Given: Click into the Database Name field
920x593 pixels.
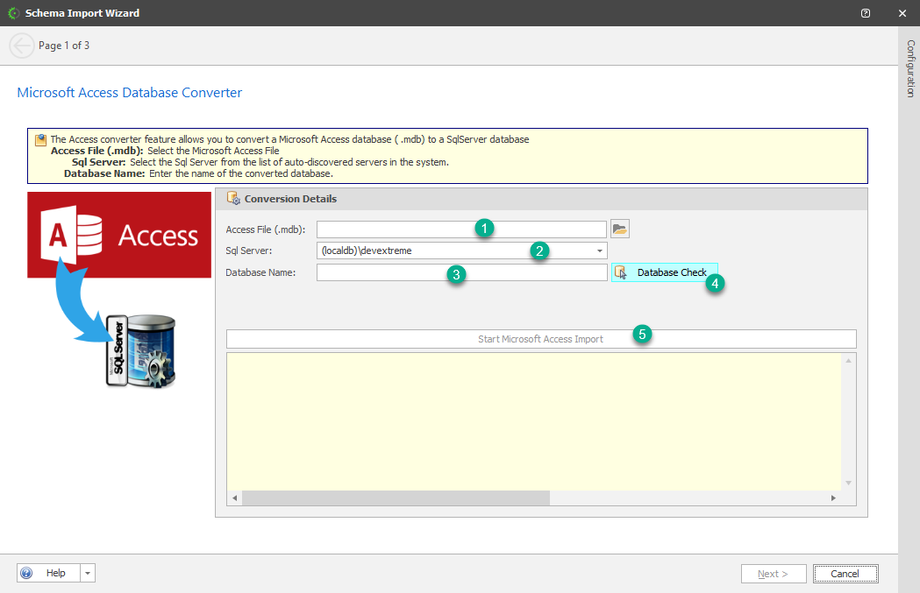Looking at the screenshot, I should point(462,273).
